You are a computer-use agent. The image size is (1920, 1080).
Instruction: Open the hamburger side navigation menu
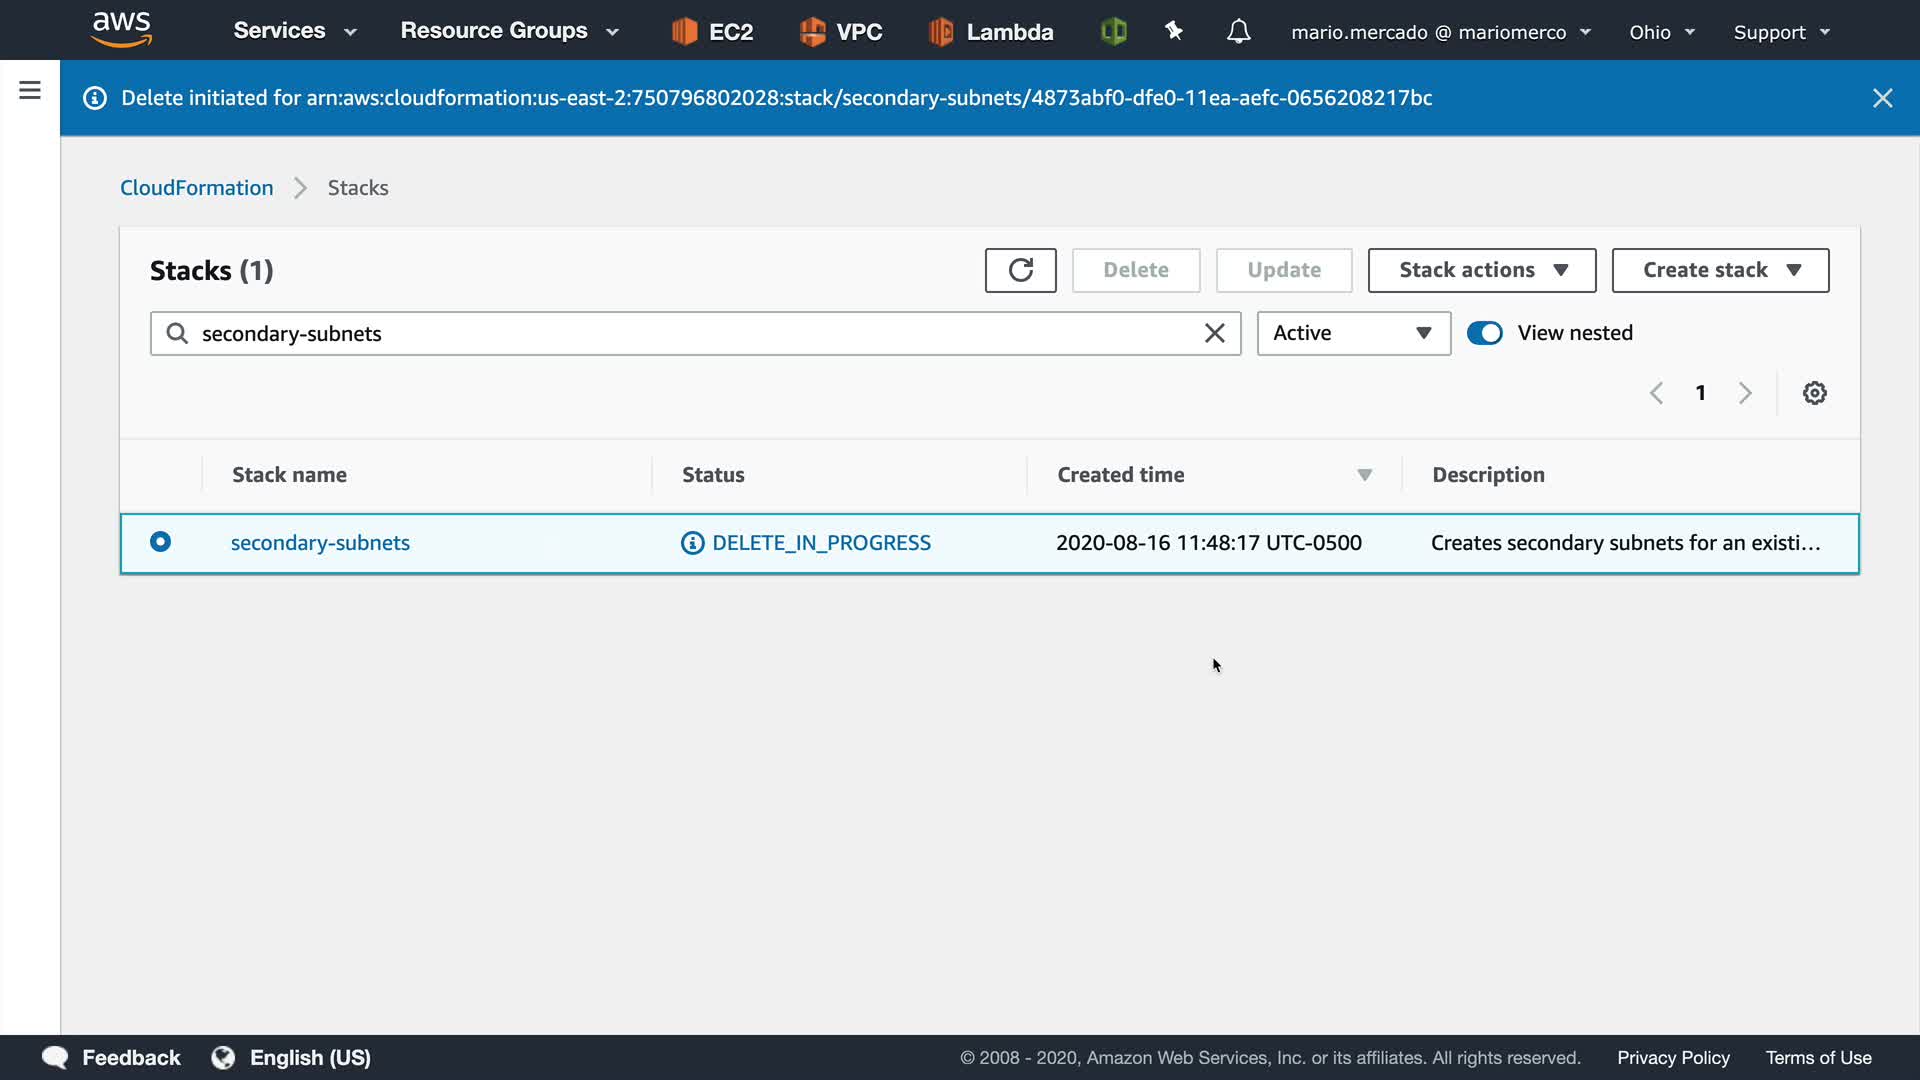pos(30,91)
